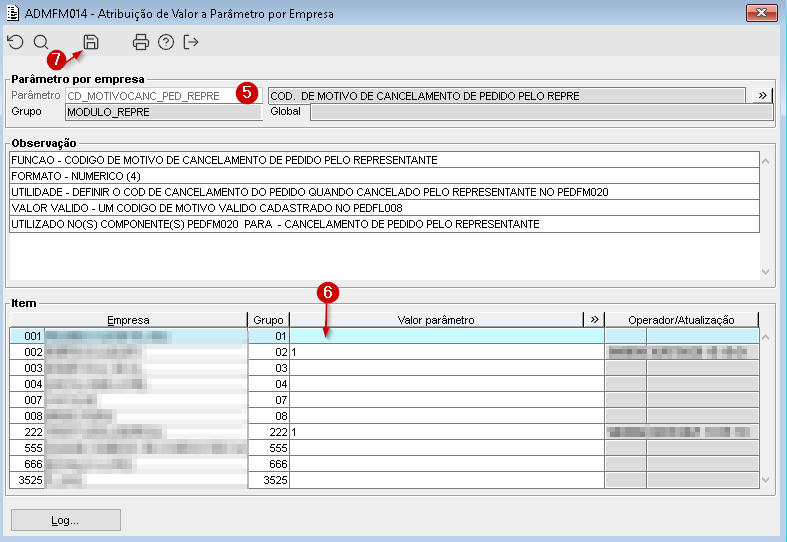Click the Empresa column header
Image resolution: width=787 pixels, height=542 pixels.
(128, 320)
